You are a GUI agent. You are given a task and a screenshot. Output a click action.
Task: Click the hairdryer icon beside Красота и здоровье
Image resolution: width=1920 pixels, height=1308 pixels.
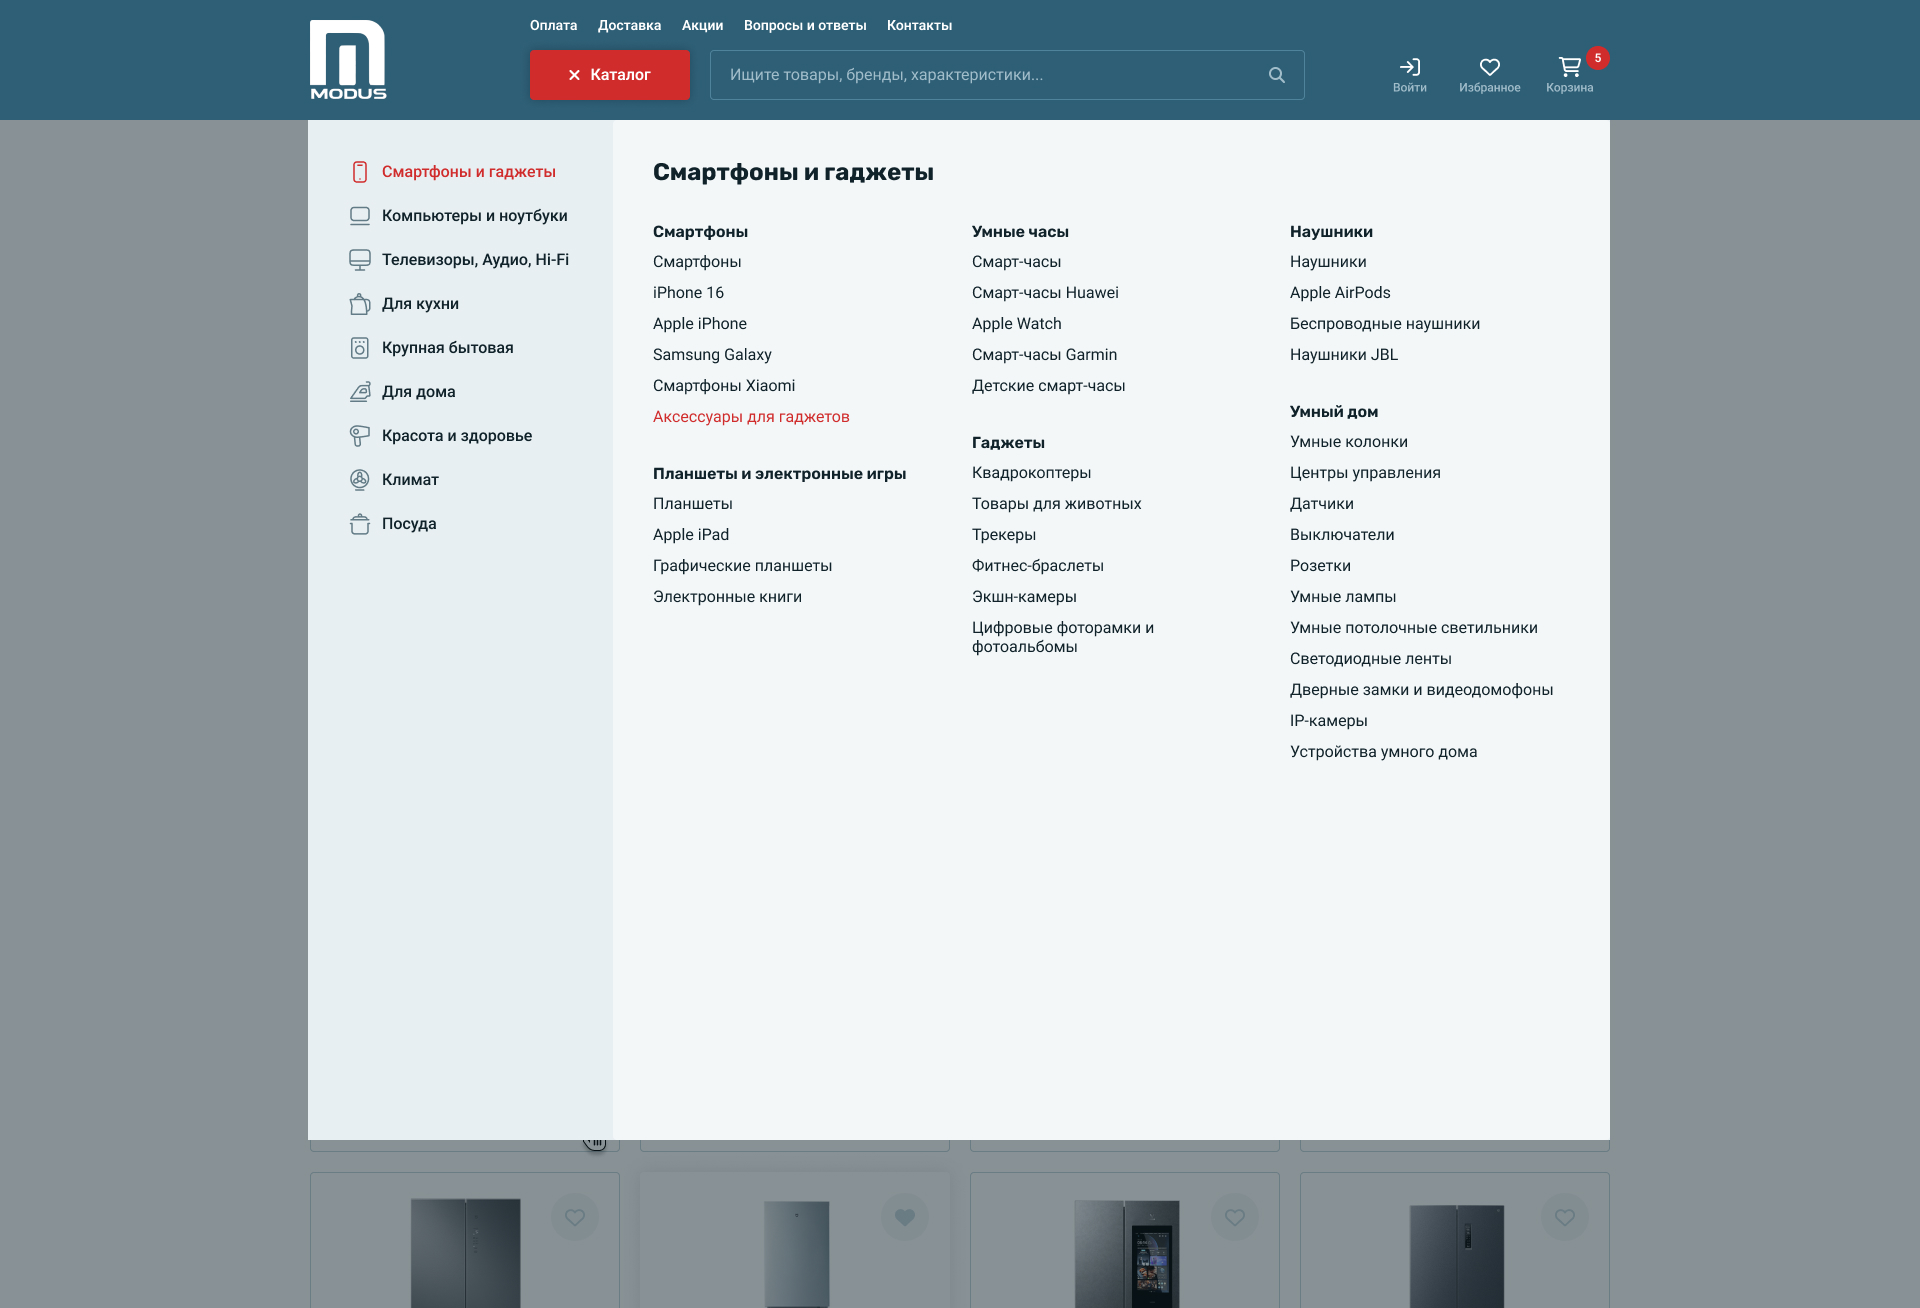pos(360,436)
